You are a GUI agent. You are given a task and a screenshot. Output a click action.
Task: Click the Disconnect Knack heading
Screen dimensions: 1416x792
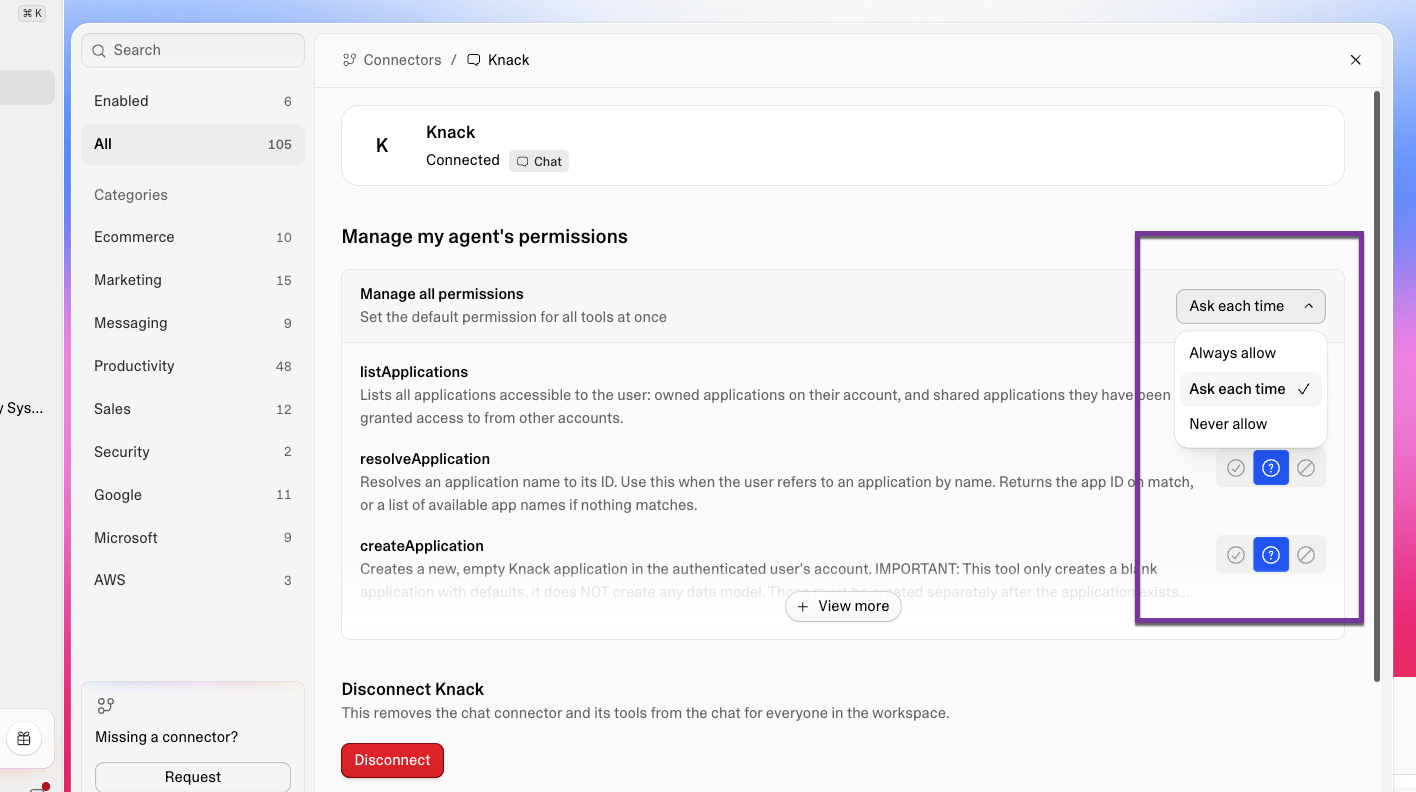click(413, 689)
